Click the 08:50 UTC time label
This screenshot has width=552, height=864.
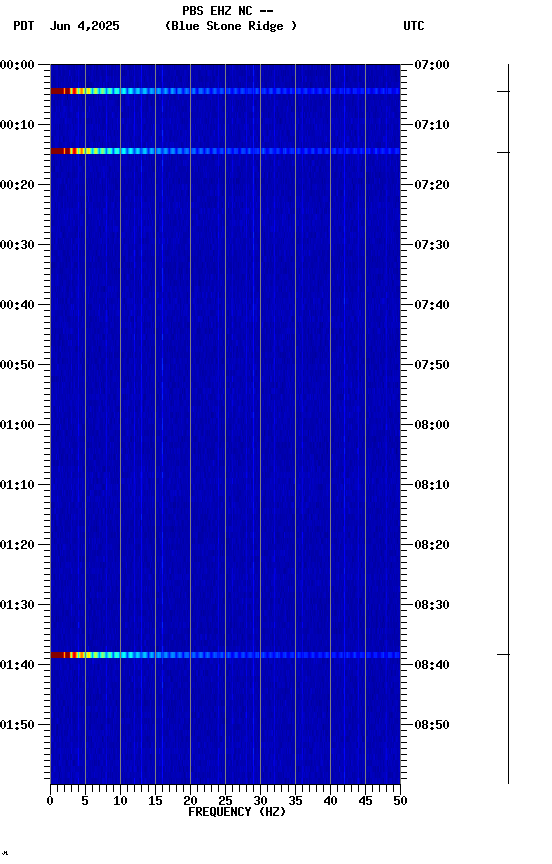[432, 725]
